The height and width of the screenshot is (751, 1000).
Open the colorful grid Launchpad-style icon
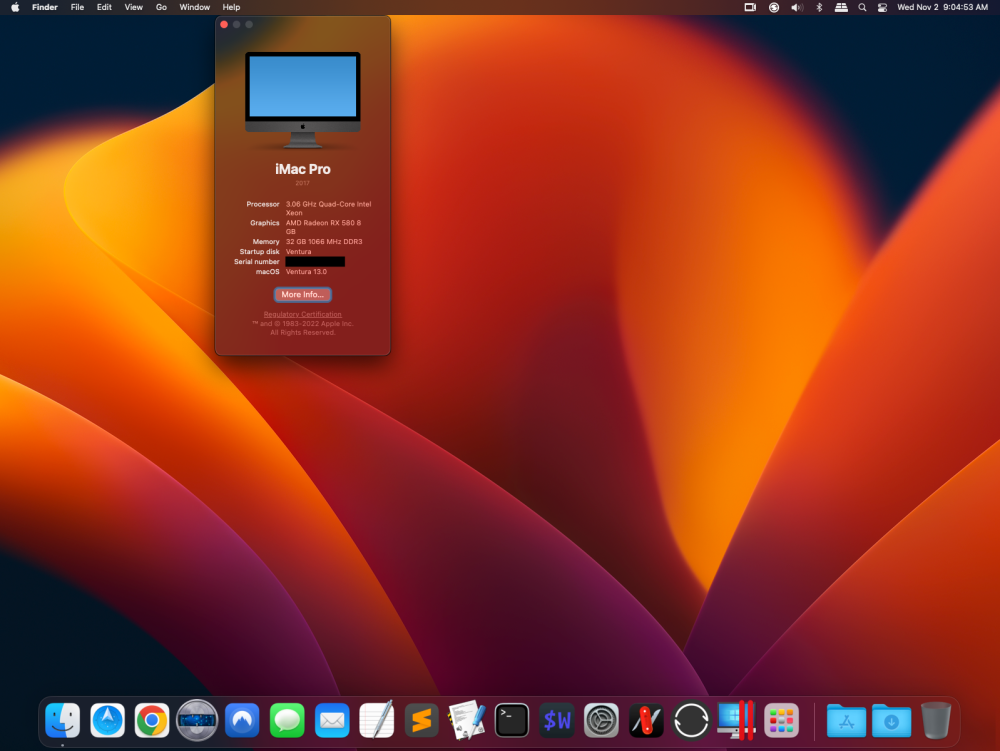point(781,720)
